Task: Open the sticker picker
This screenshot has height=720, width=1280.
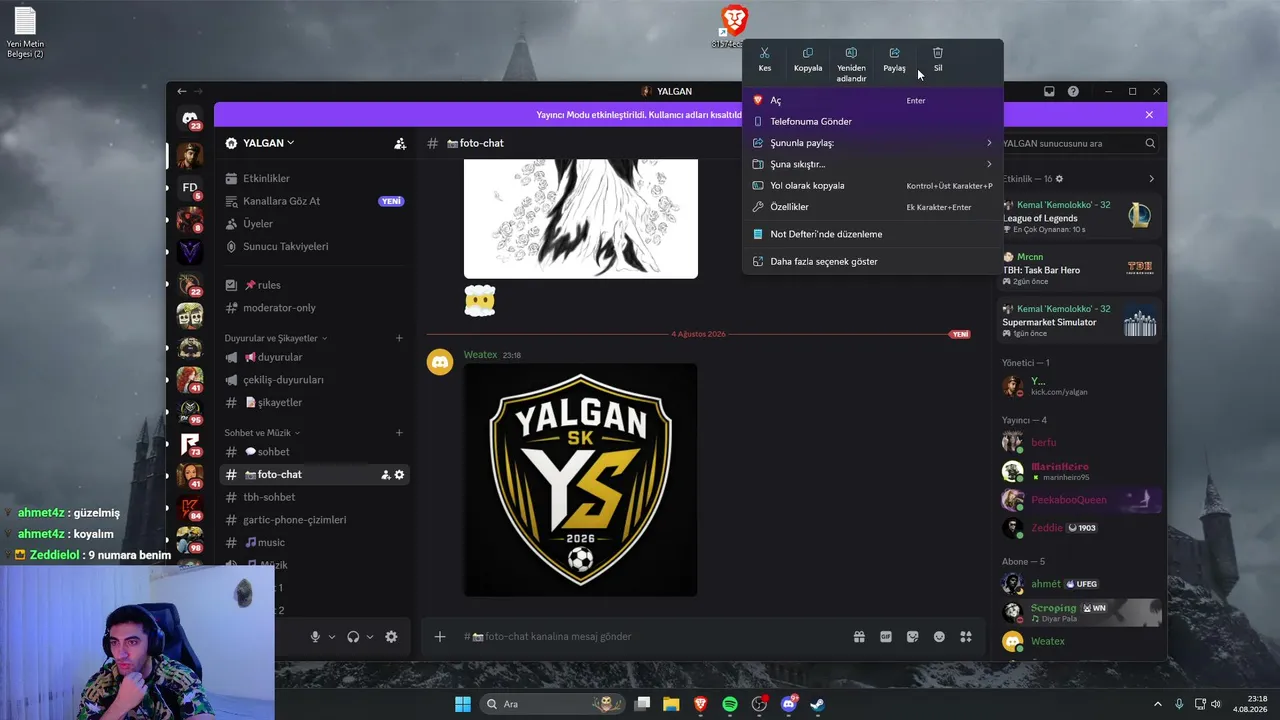Action: point(912,637)
